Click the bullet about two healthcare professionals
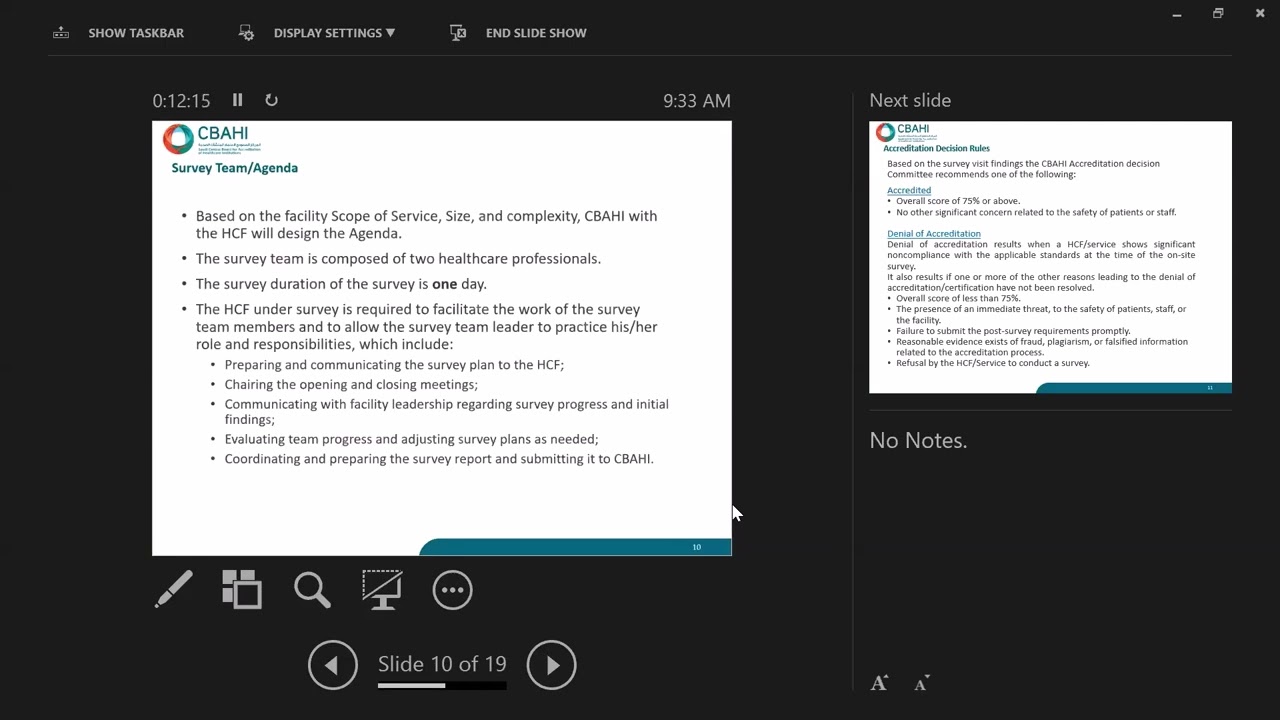The image size is (1280, 720). 398,259
